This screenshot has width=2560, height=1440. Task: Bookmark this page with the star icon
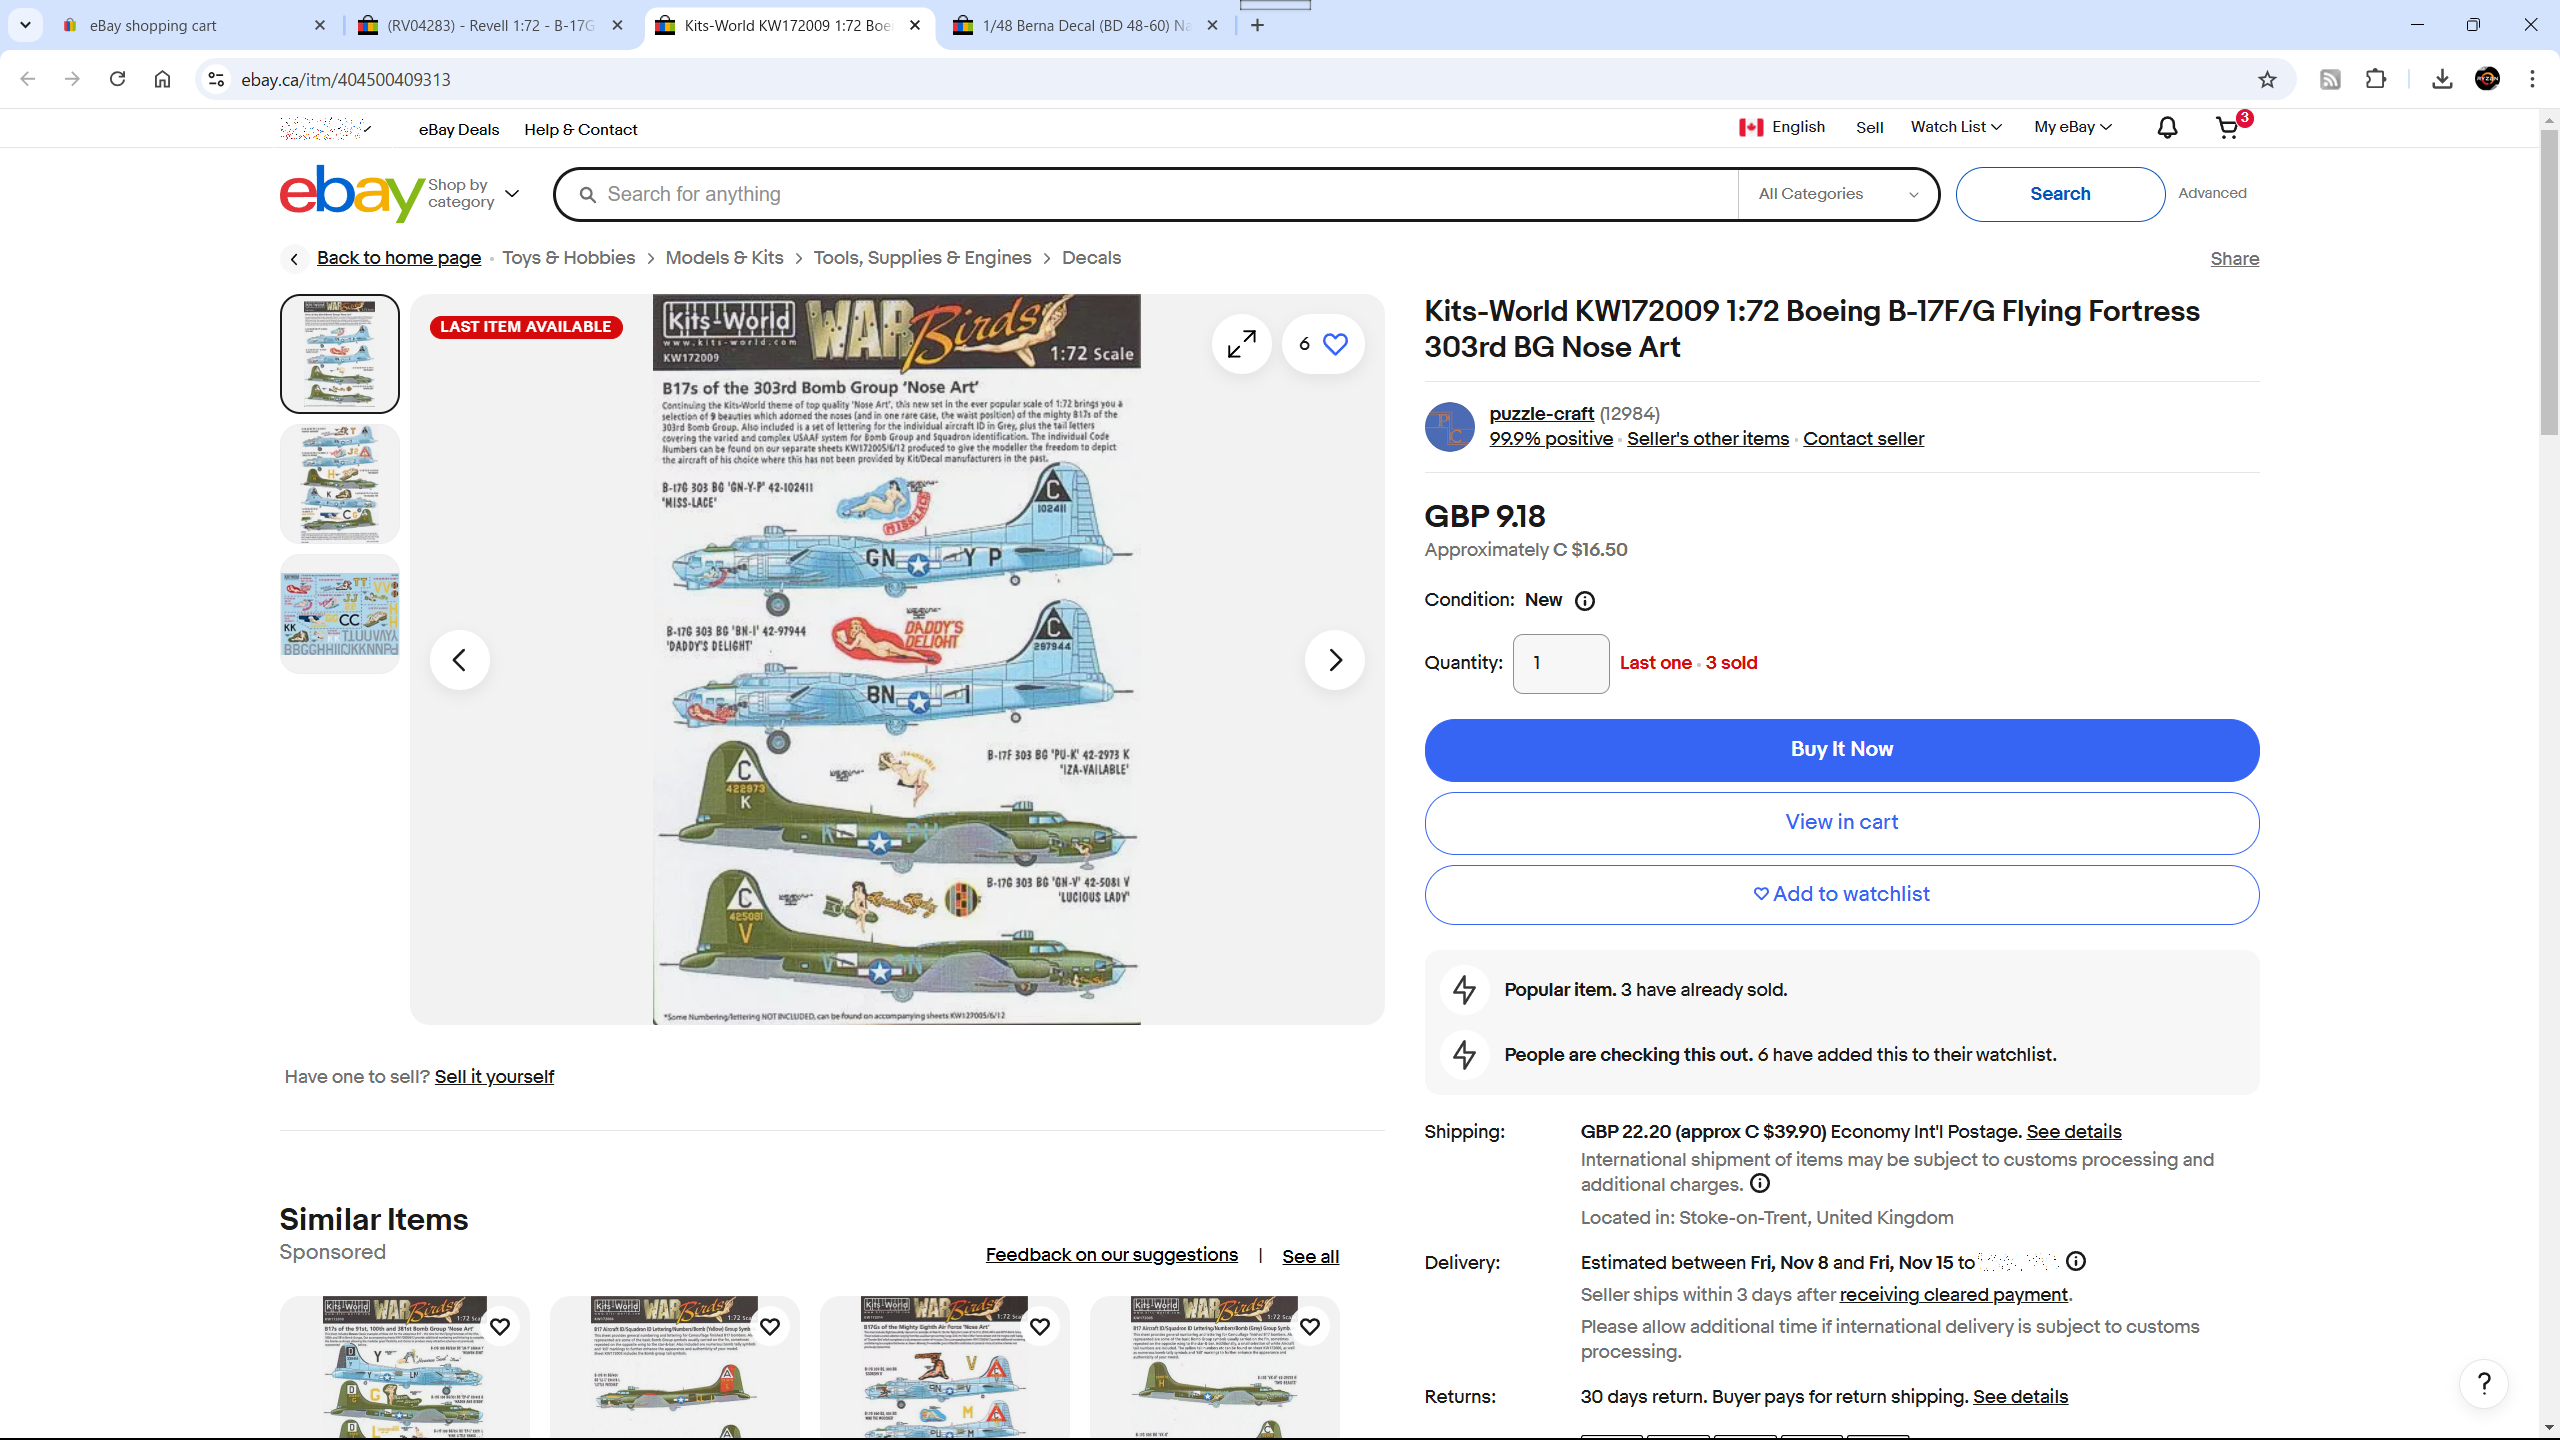tap(2267, 80)
